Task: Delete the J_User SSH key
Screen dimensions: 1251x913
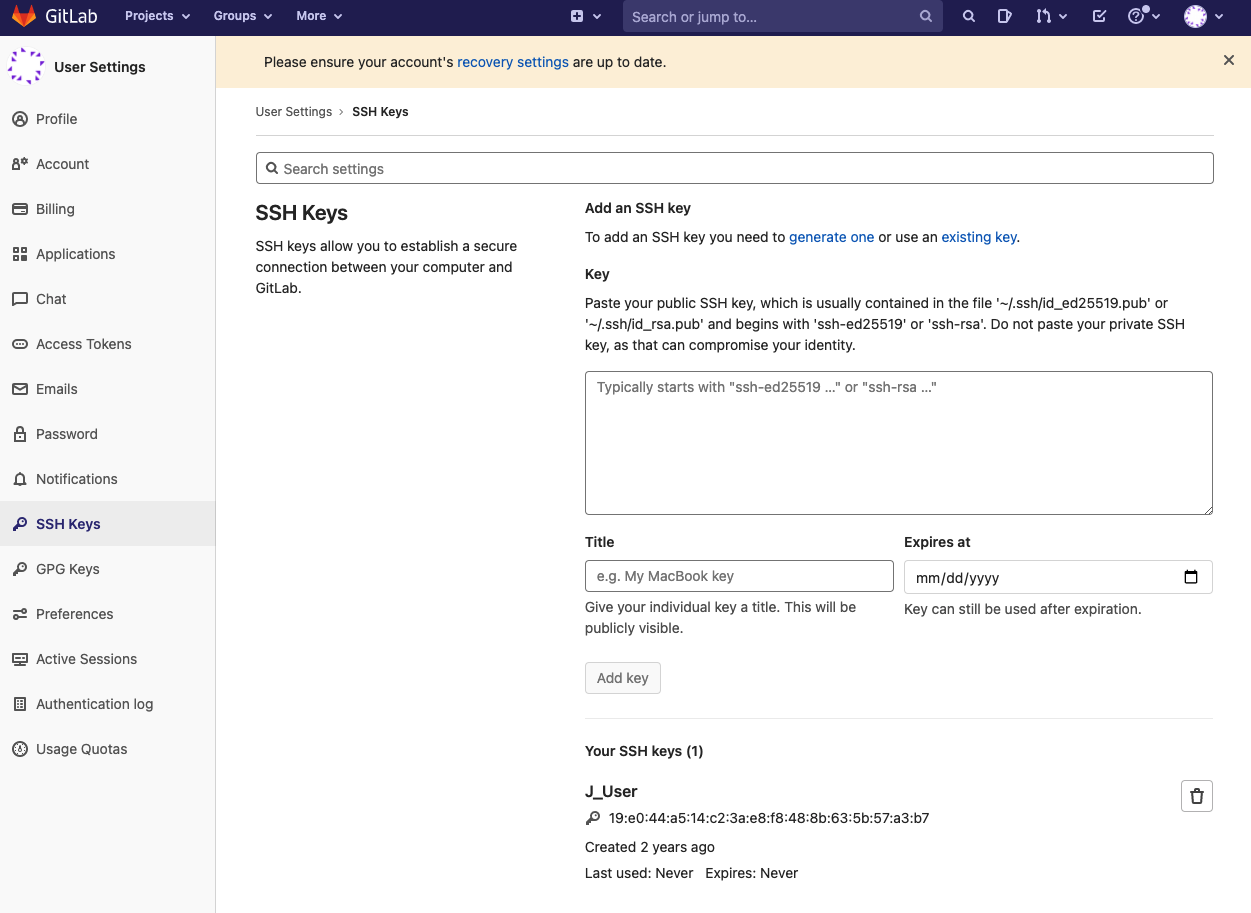Action: [1196, 796]
